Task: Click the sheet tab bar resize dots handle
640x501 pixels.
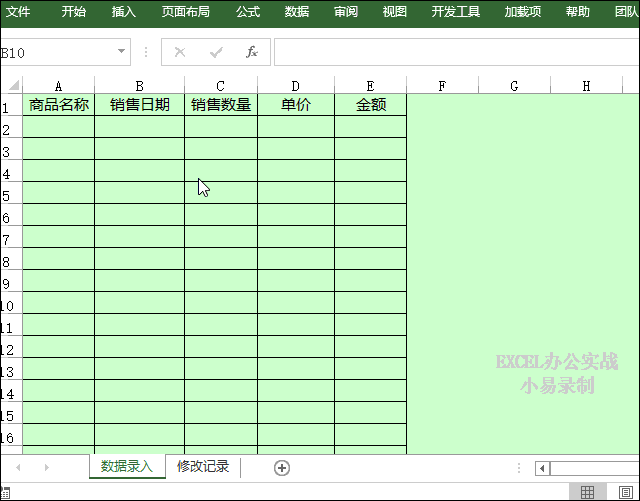Action: [x=519, y=468]
